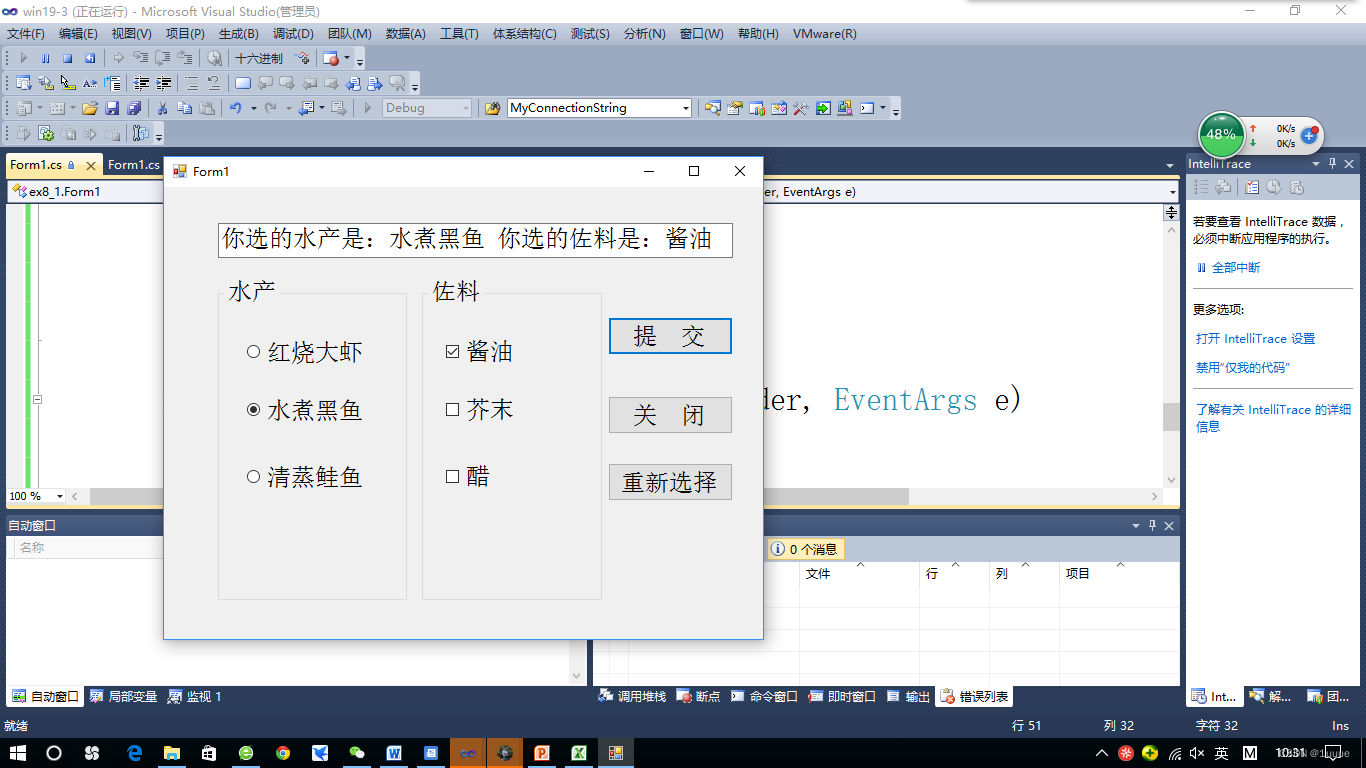Click the 重新选择 button in Form1
Viewport: 1366px width, 768px height.
670,482
